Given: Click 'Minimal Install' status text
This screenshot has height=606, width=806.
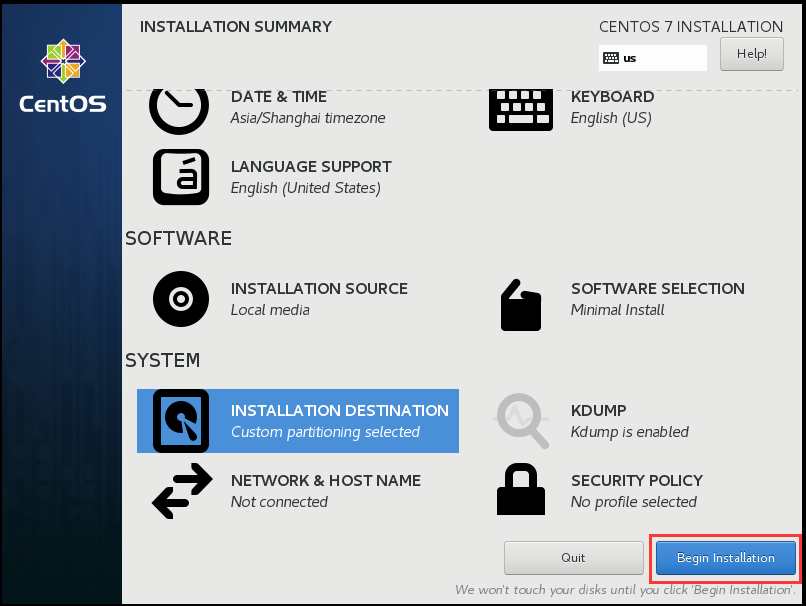Looking at the screenshot, I should click(x=618, y=310).
